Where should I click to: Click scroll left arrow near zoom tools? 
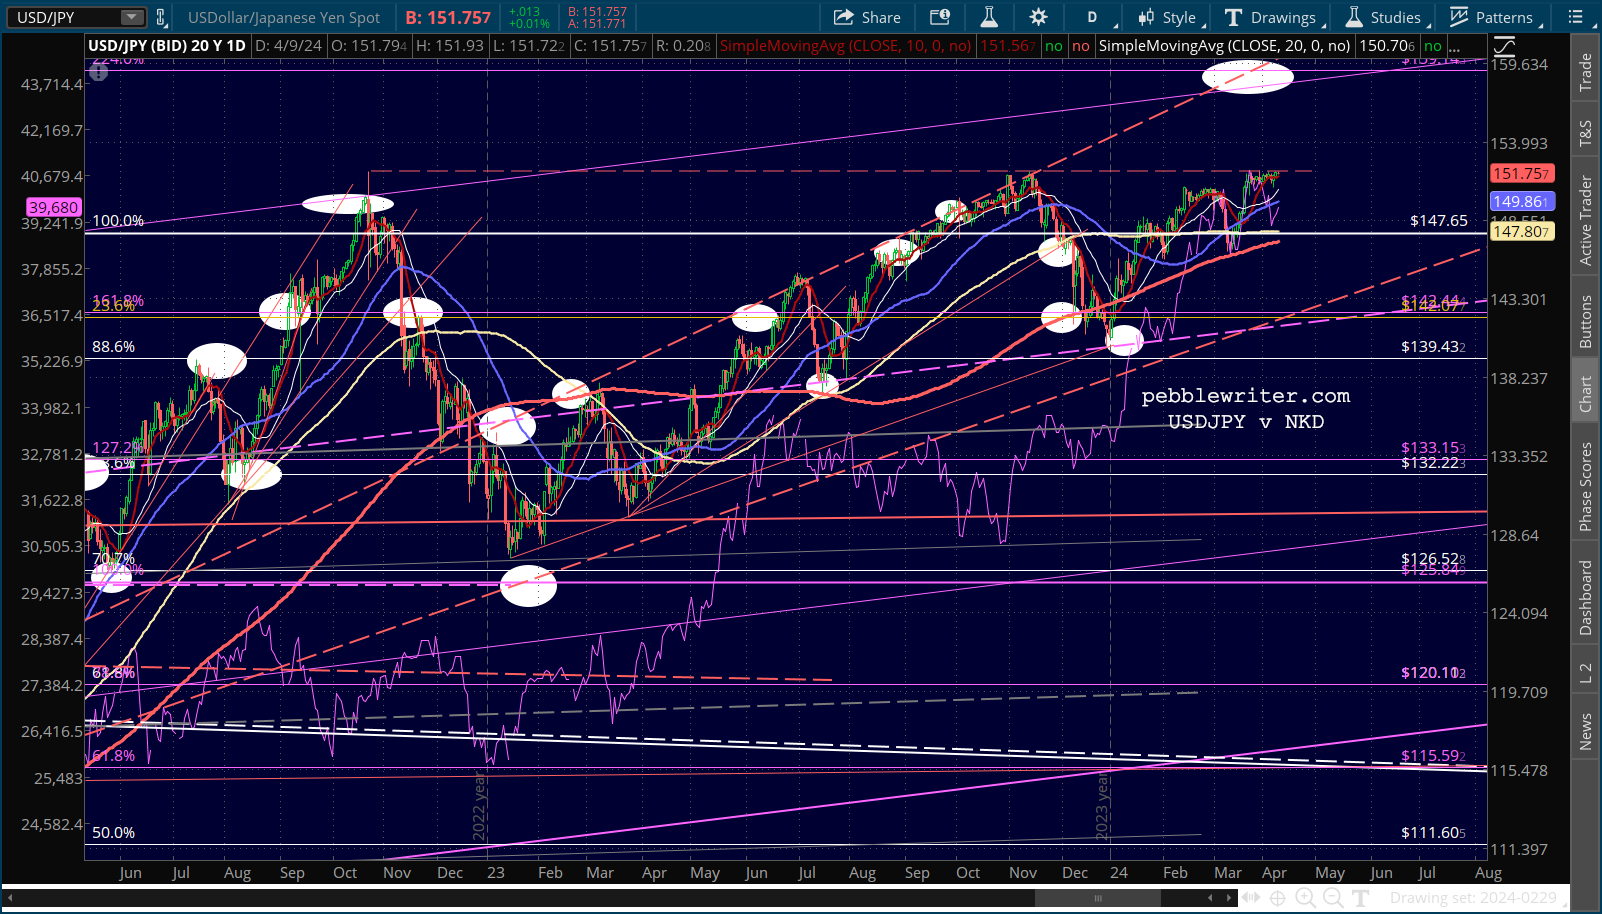tap(1210, 898)
